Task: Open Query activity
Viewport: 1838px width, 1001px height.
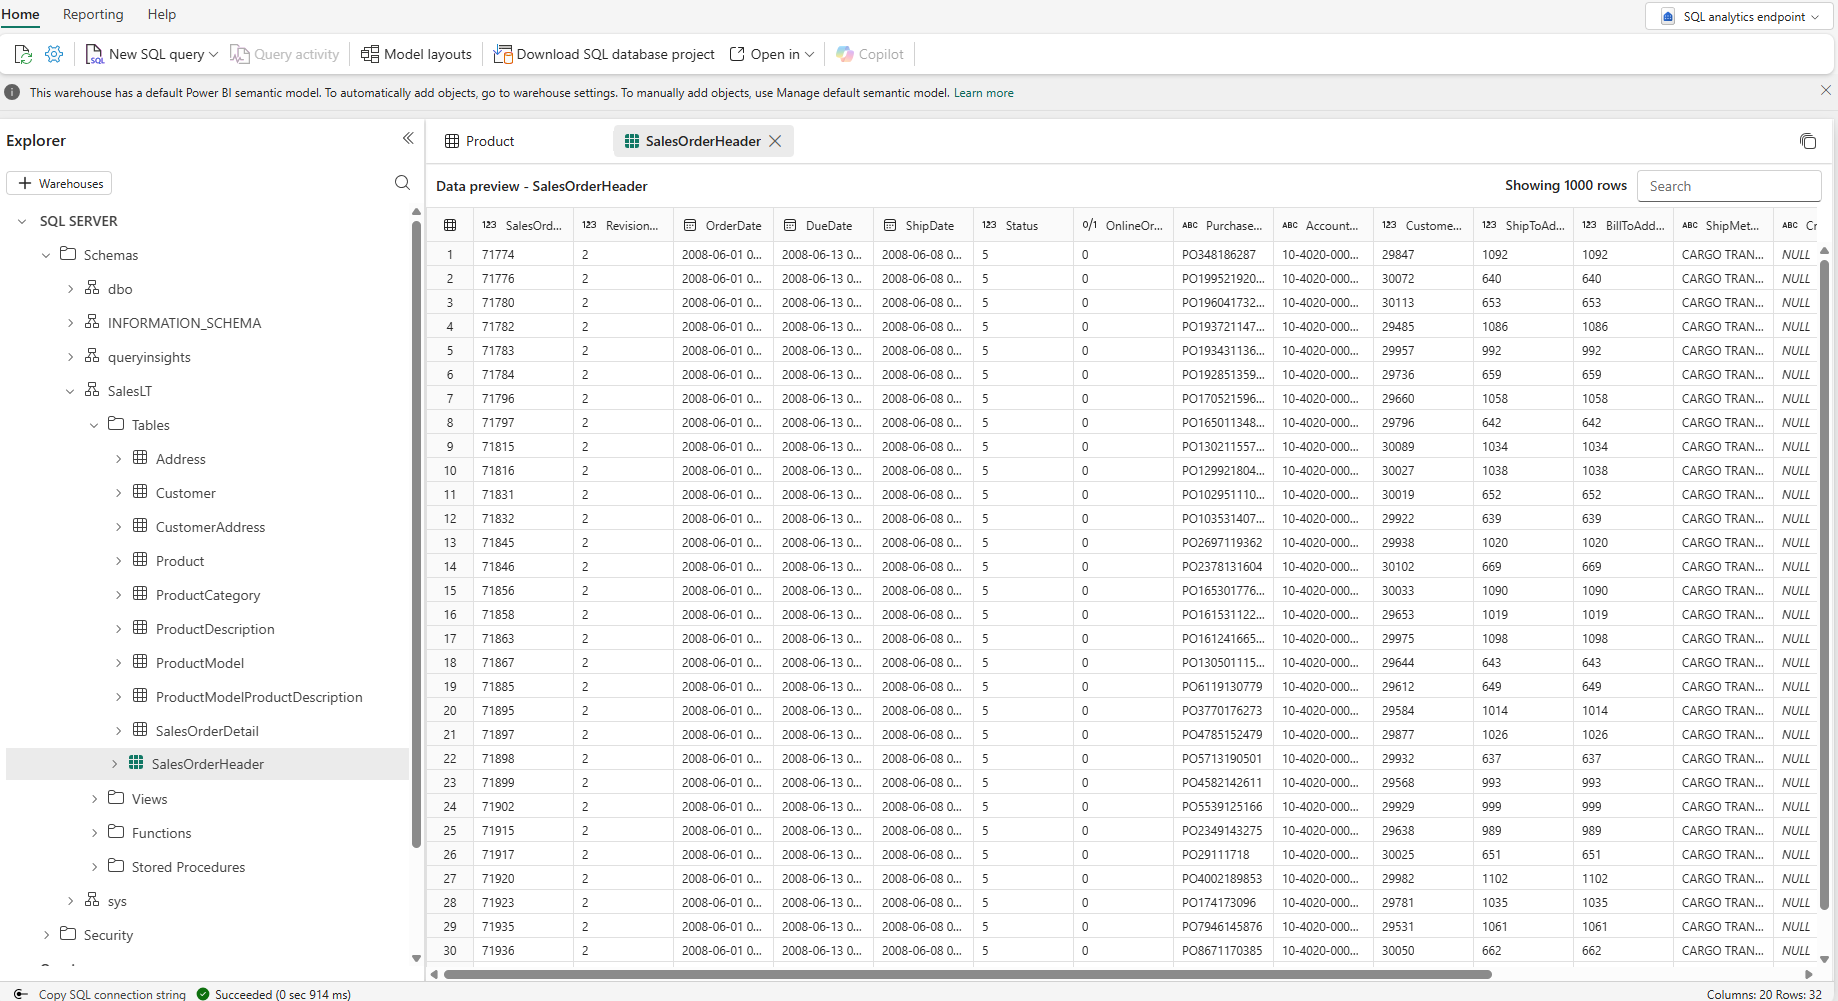Action: click(285, 54)
